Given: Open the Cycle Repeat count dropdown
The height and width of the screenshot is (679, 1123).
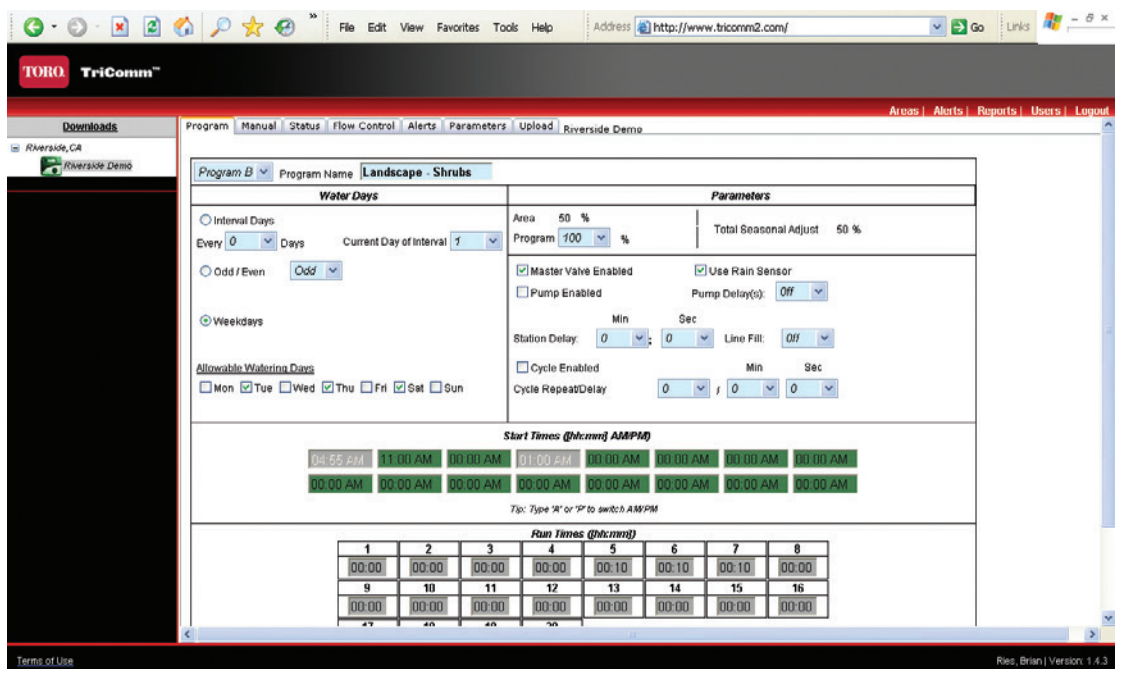Looking at the screenshot, I should (684, 388).
